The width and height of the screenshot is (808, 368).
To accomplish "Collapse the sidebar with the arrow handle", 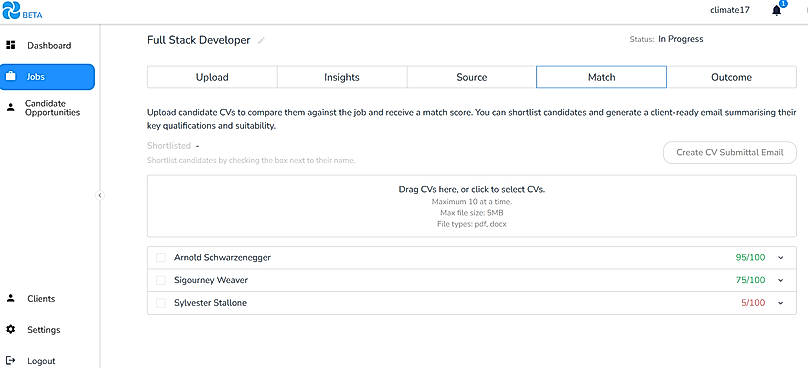I will pyautogui.click(x=100, y=195).
